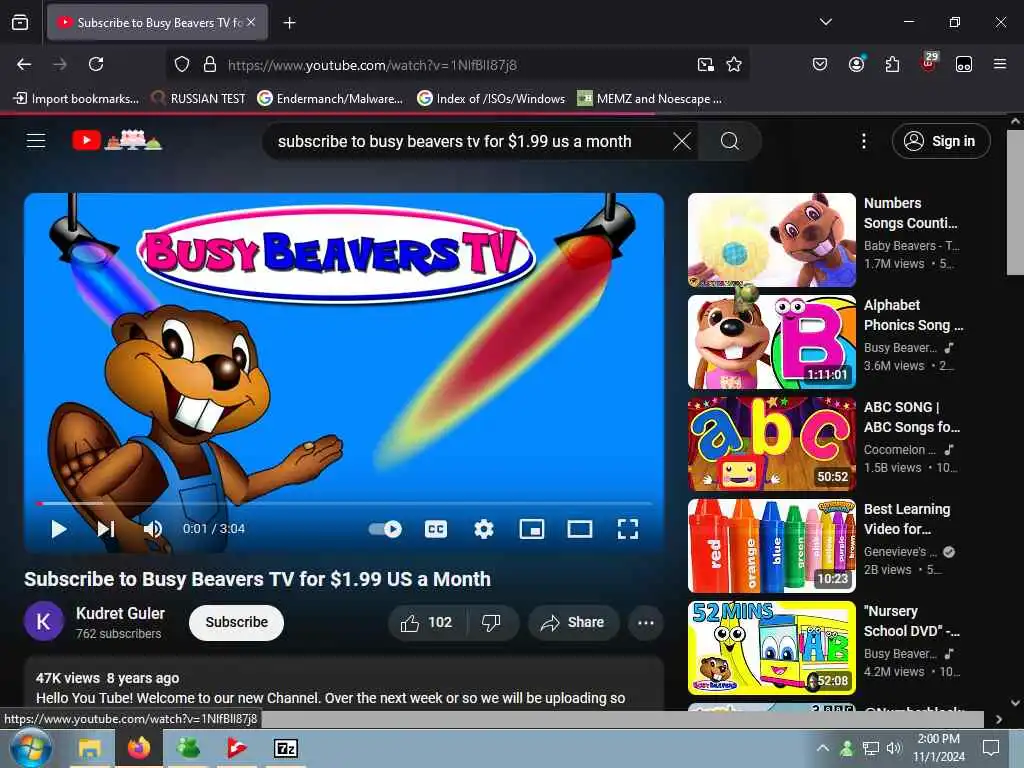1024x768 pixels.
Task: View site security padlock info
Action: pos(210,65)
